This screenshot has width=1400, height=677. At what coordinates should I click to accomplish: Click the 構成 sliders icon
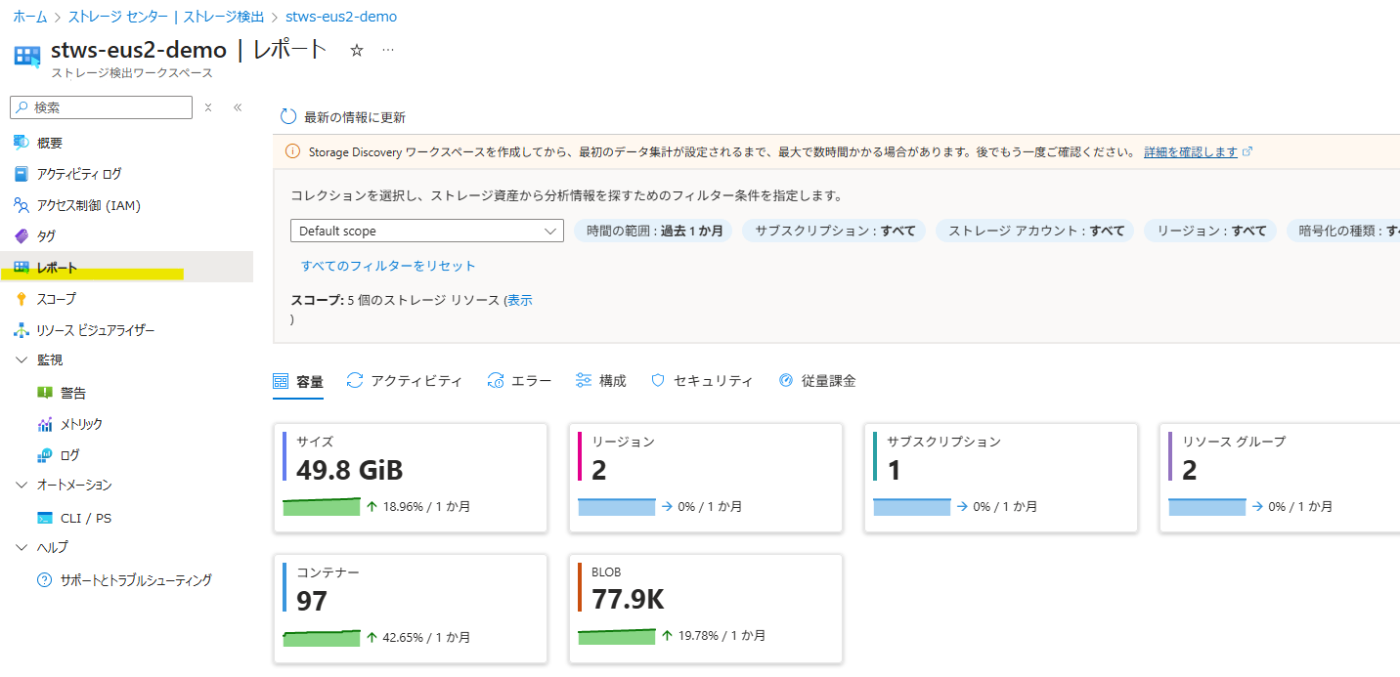584,381
